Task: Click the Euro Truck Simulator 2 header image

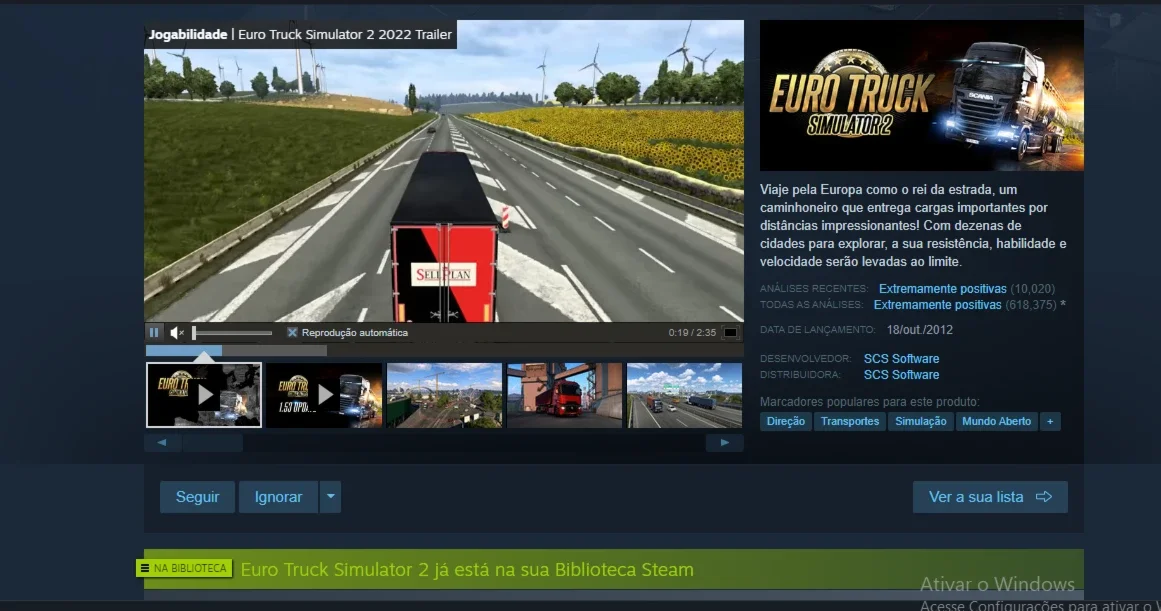Action: click(922, 96)
